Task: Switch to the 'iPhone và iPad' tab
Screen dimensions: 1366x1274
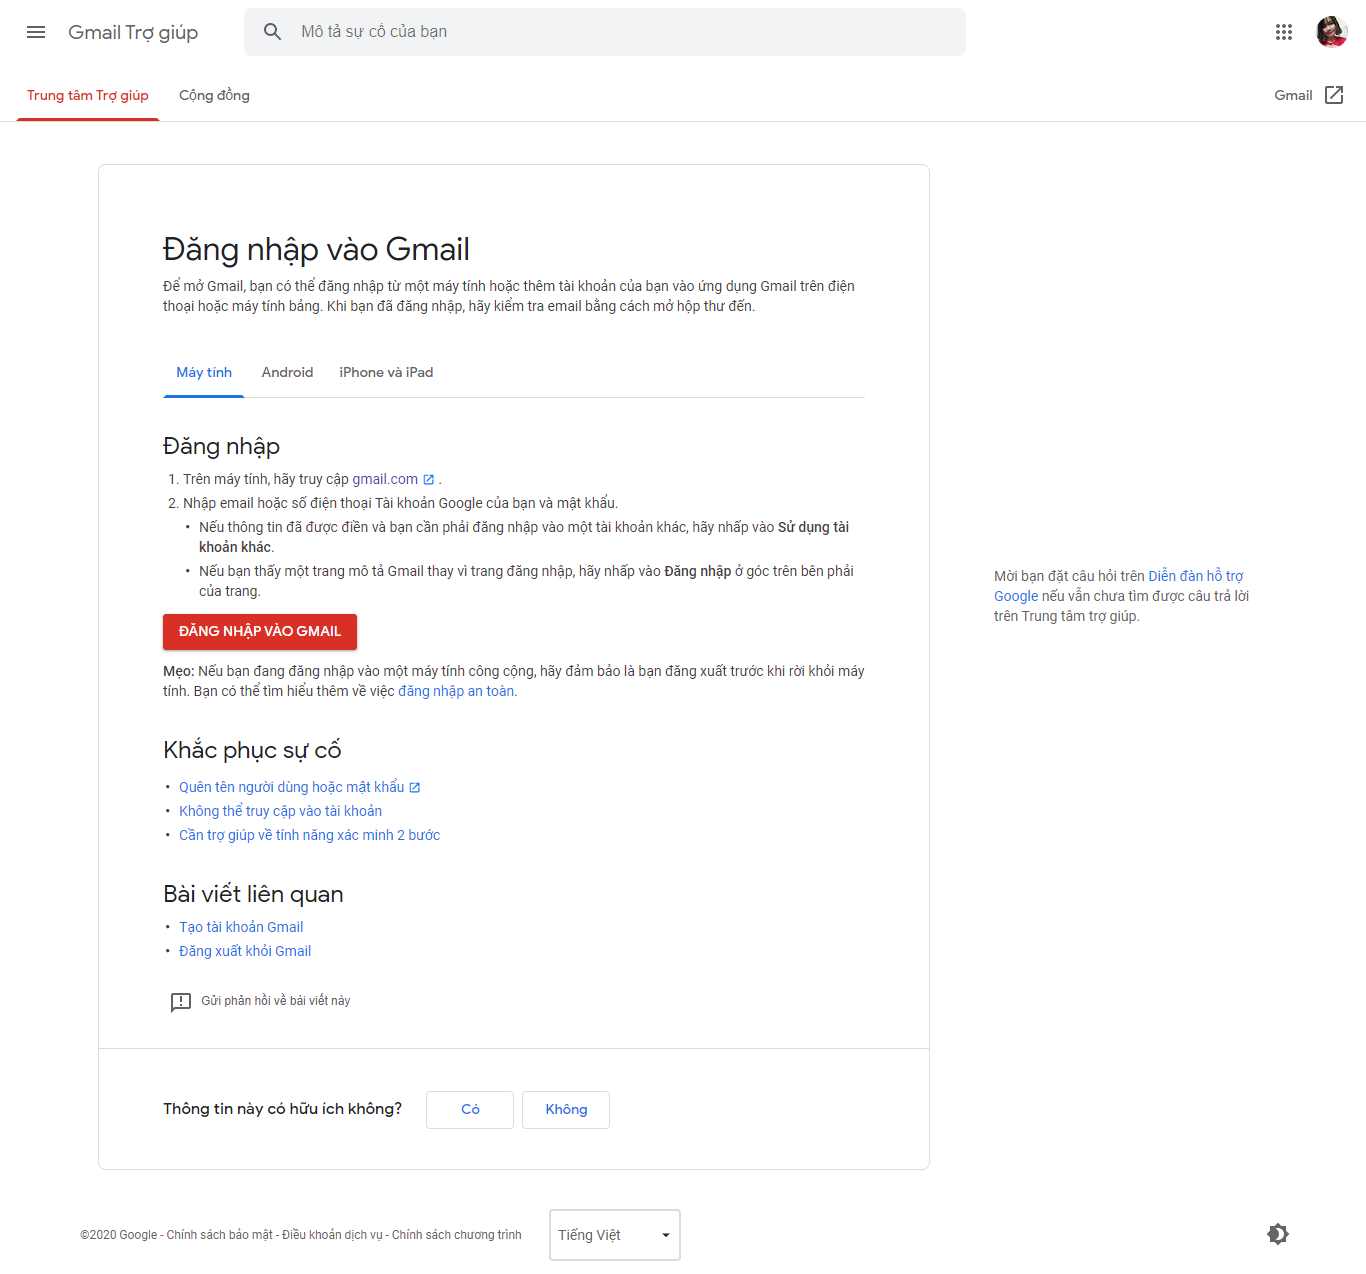Action: [x=386, y=372]
